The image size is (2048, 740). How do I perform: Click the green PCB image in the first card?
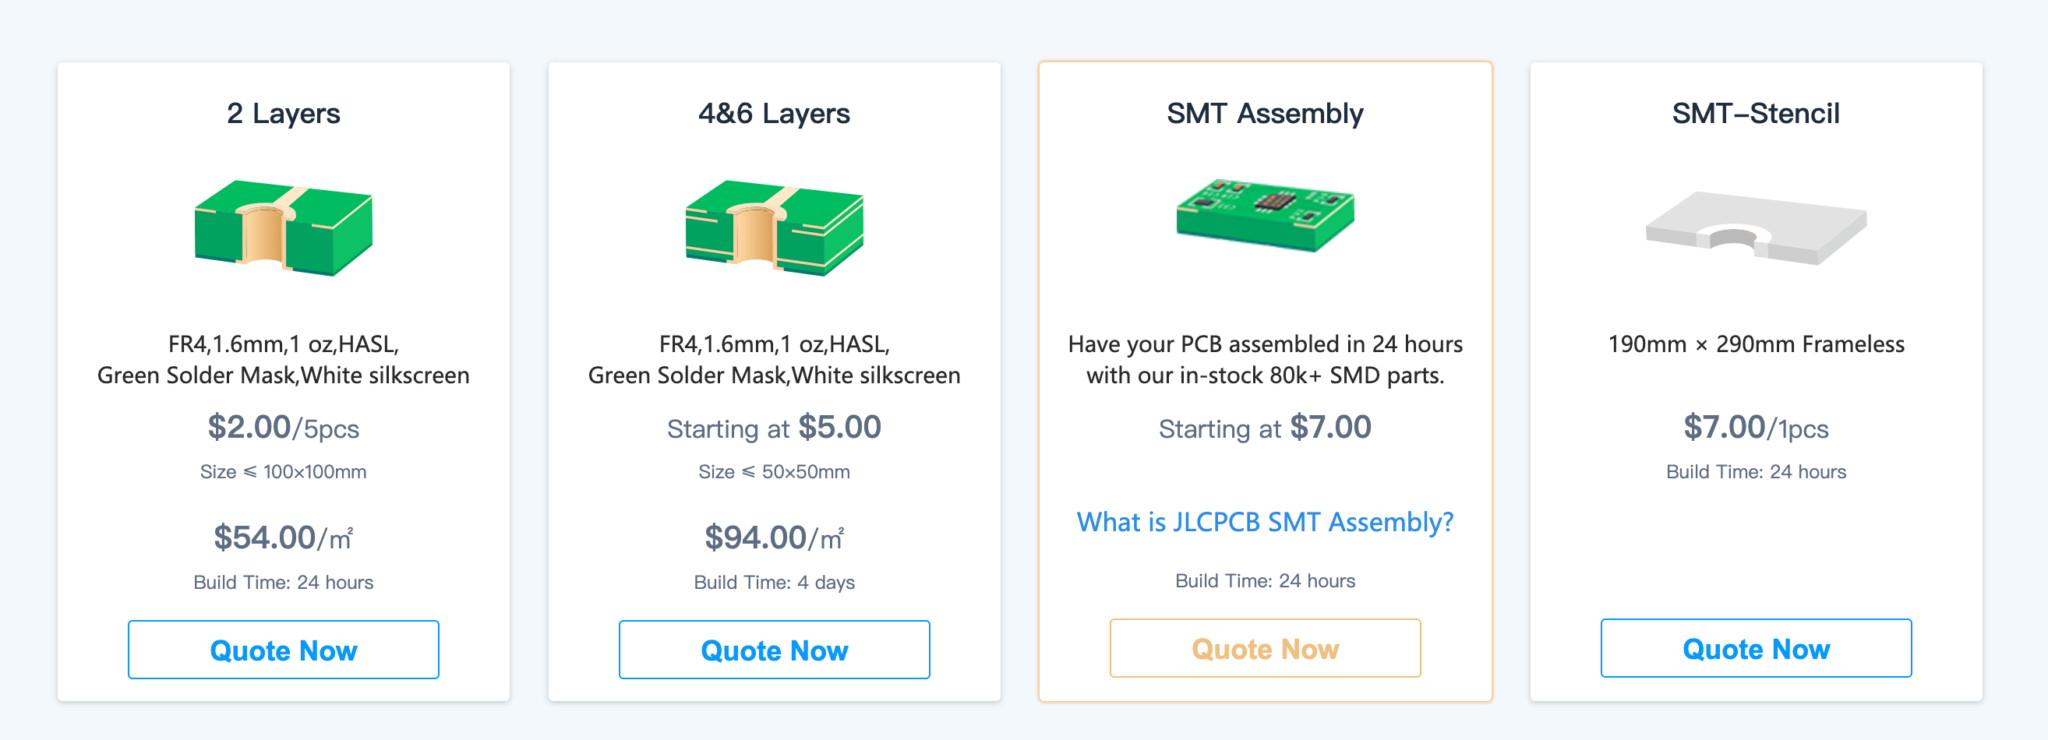283,225
